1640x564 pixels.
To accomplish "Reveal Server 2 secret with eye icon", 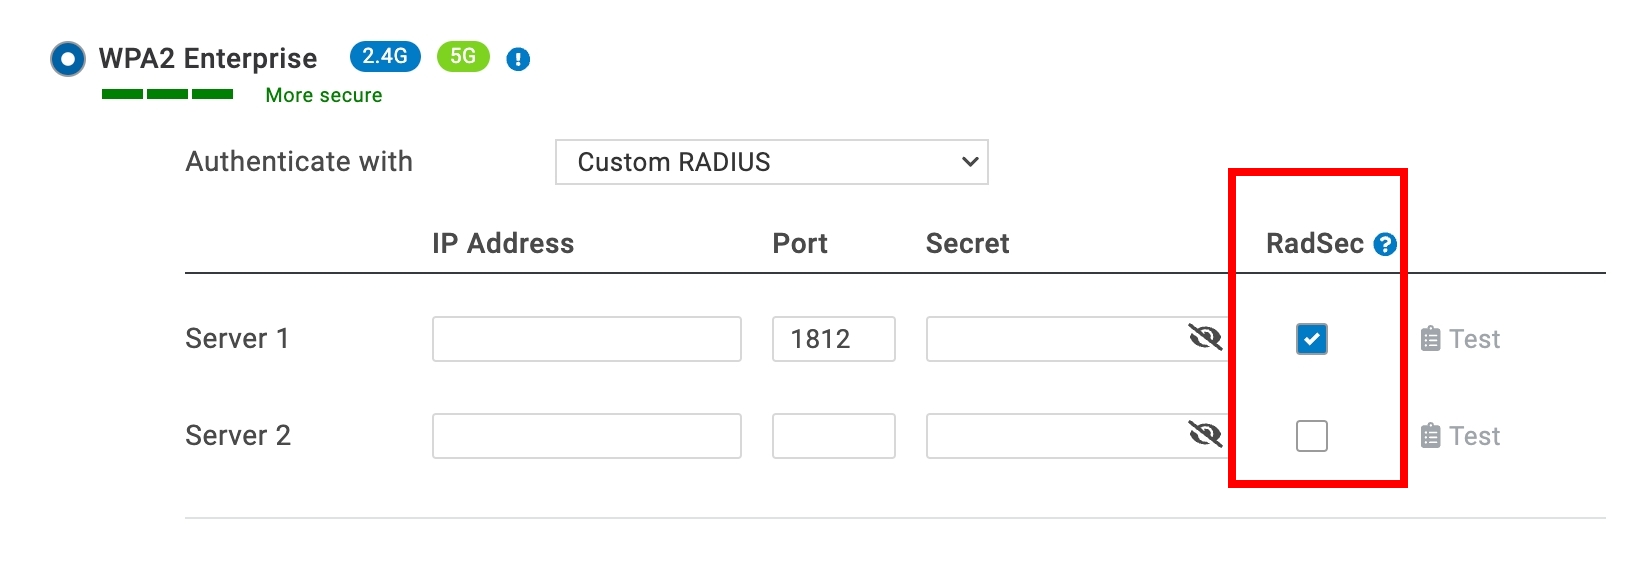I will click(x=1205, y=435).
